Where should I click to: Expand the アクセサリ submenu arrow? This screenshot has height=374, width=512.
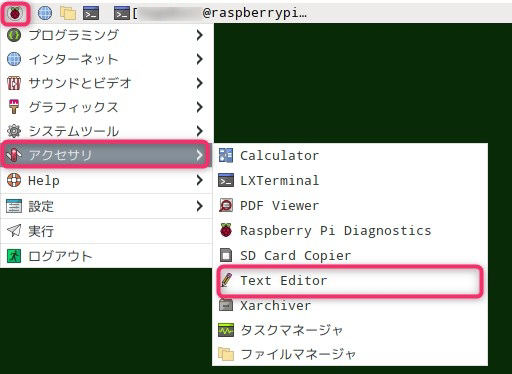point(199,155)
